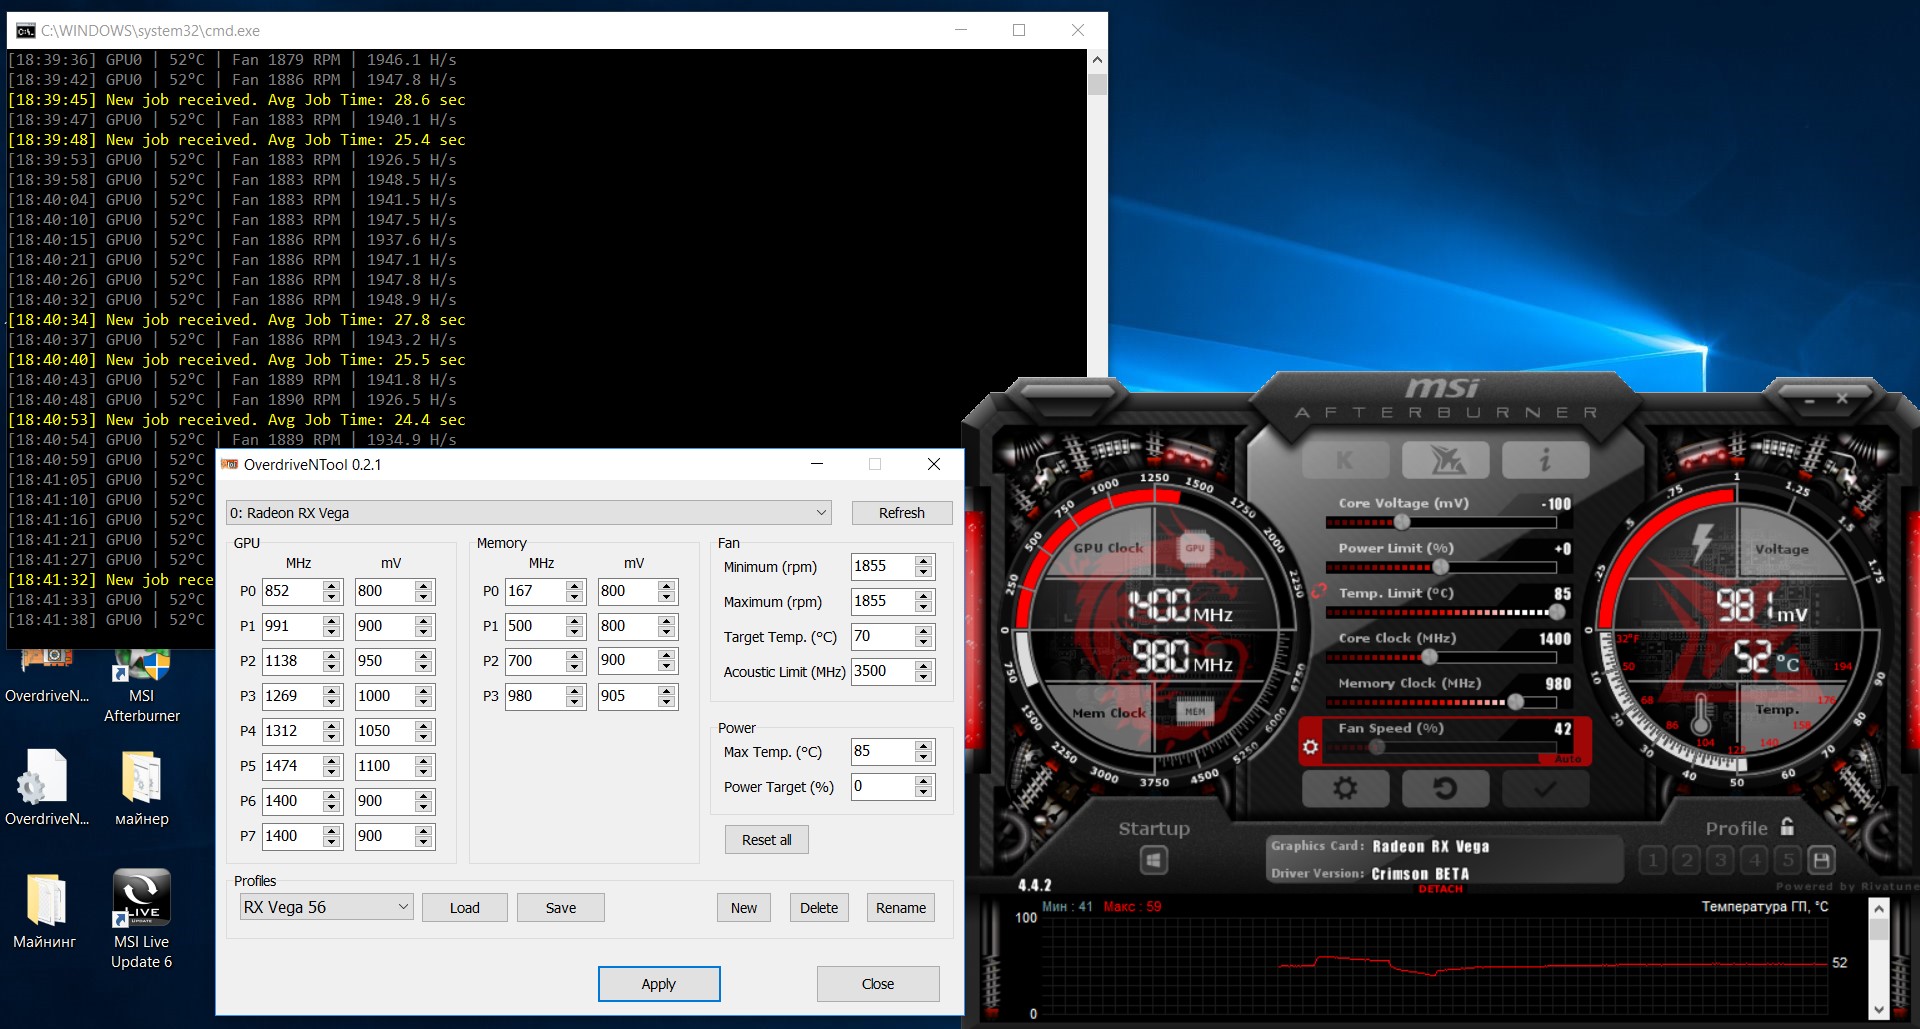Click the Afterburner save profile floppy icon

[1822, 860]
